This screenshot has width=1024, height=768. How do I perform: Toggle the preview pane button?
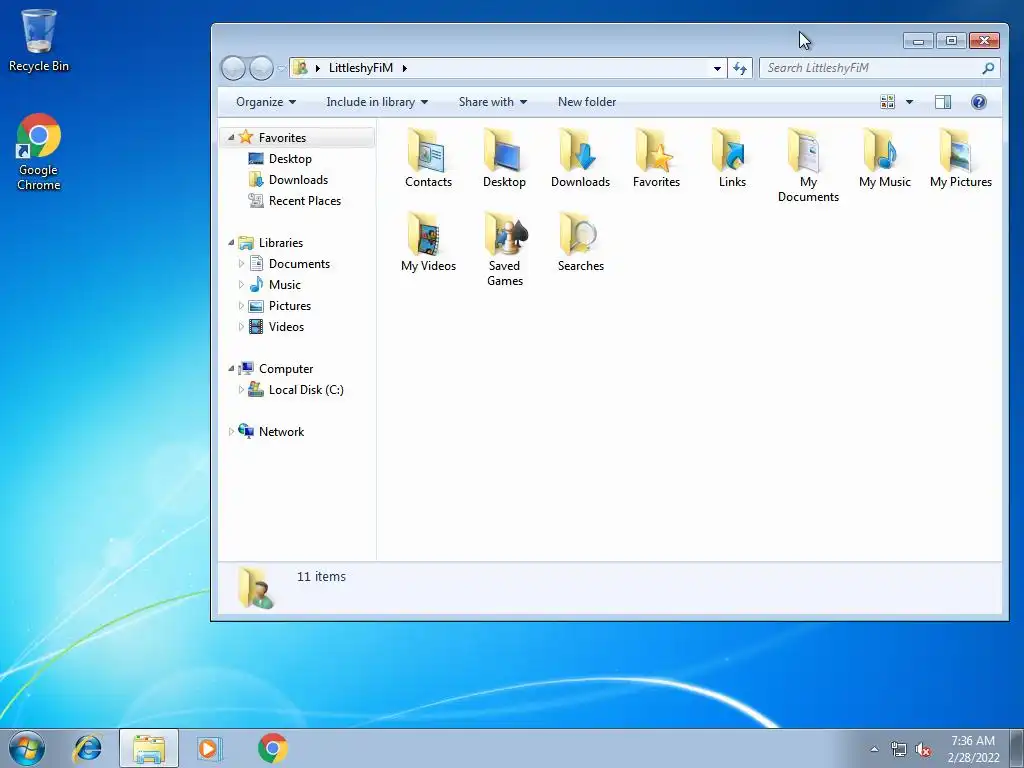pos(943,102)
